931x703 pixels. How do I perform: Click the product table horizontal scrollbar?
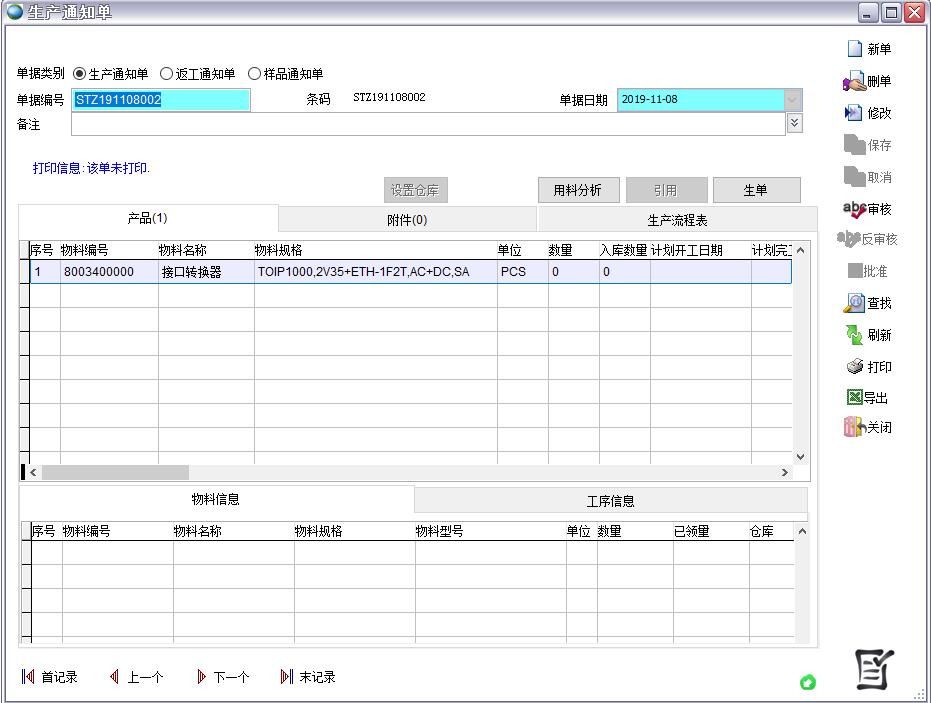pyautogui.click(x=114, y=472)
